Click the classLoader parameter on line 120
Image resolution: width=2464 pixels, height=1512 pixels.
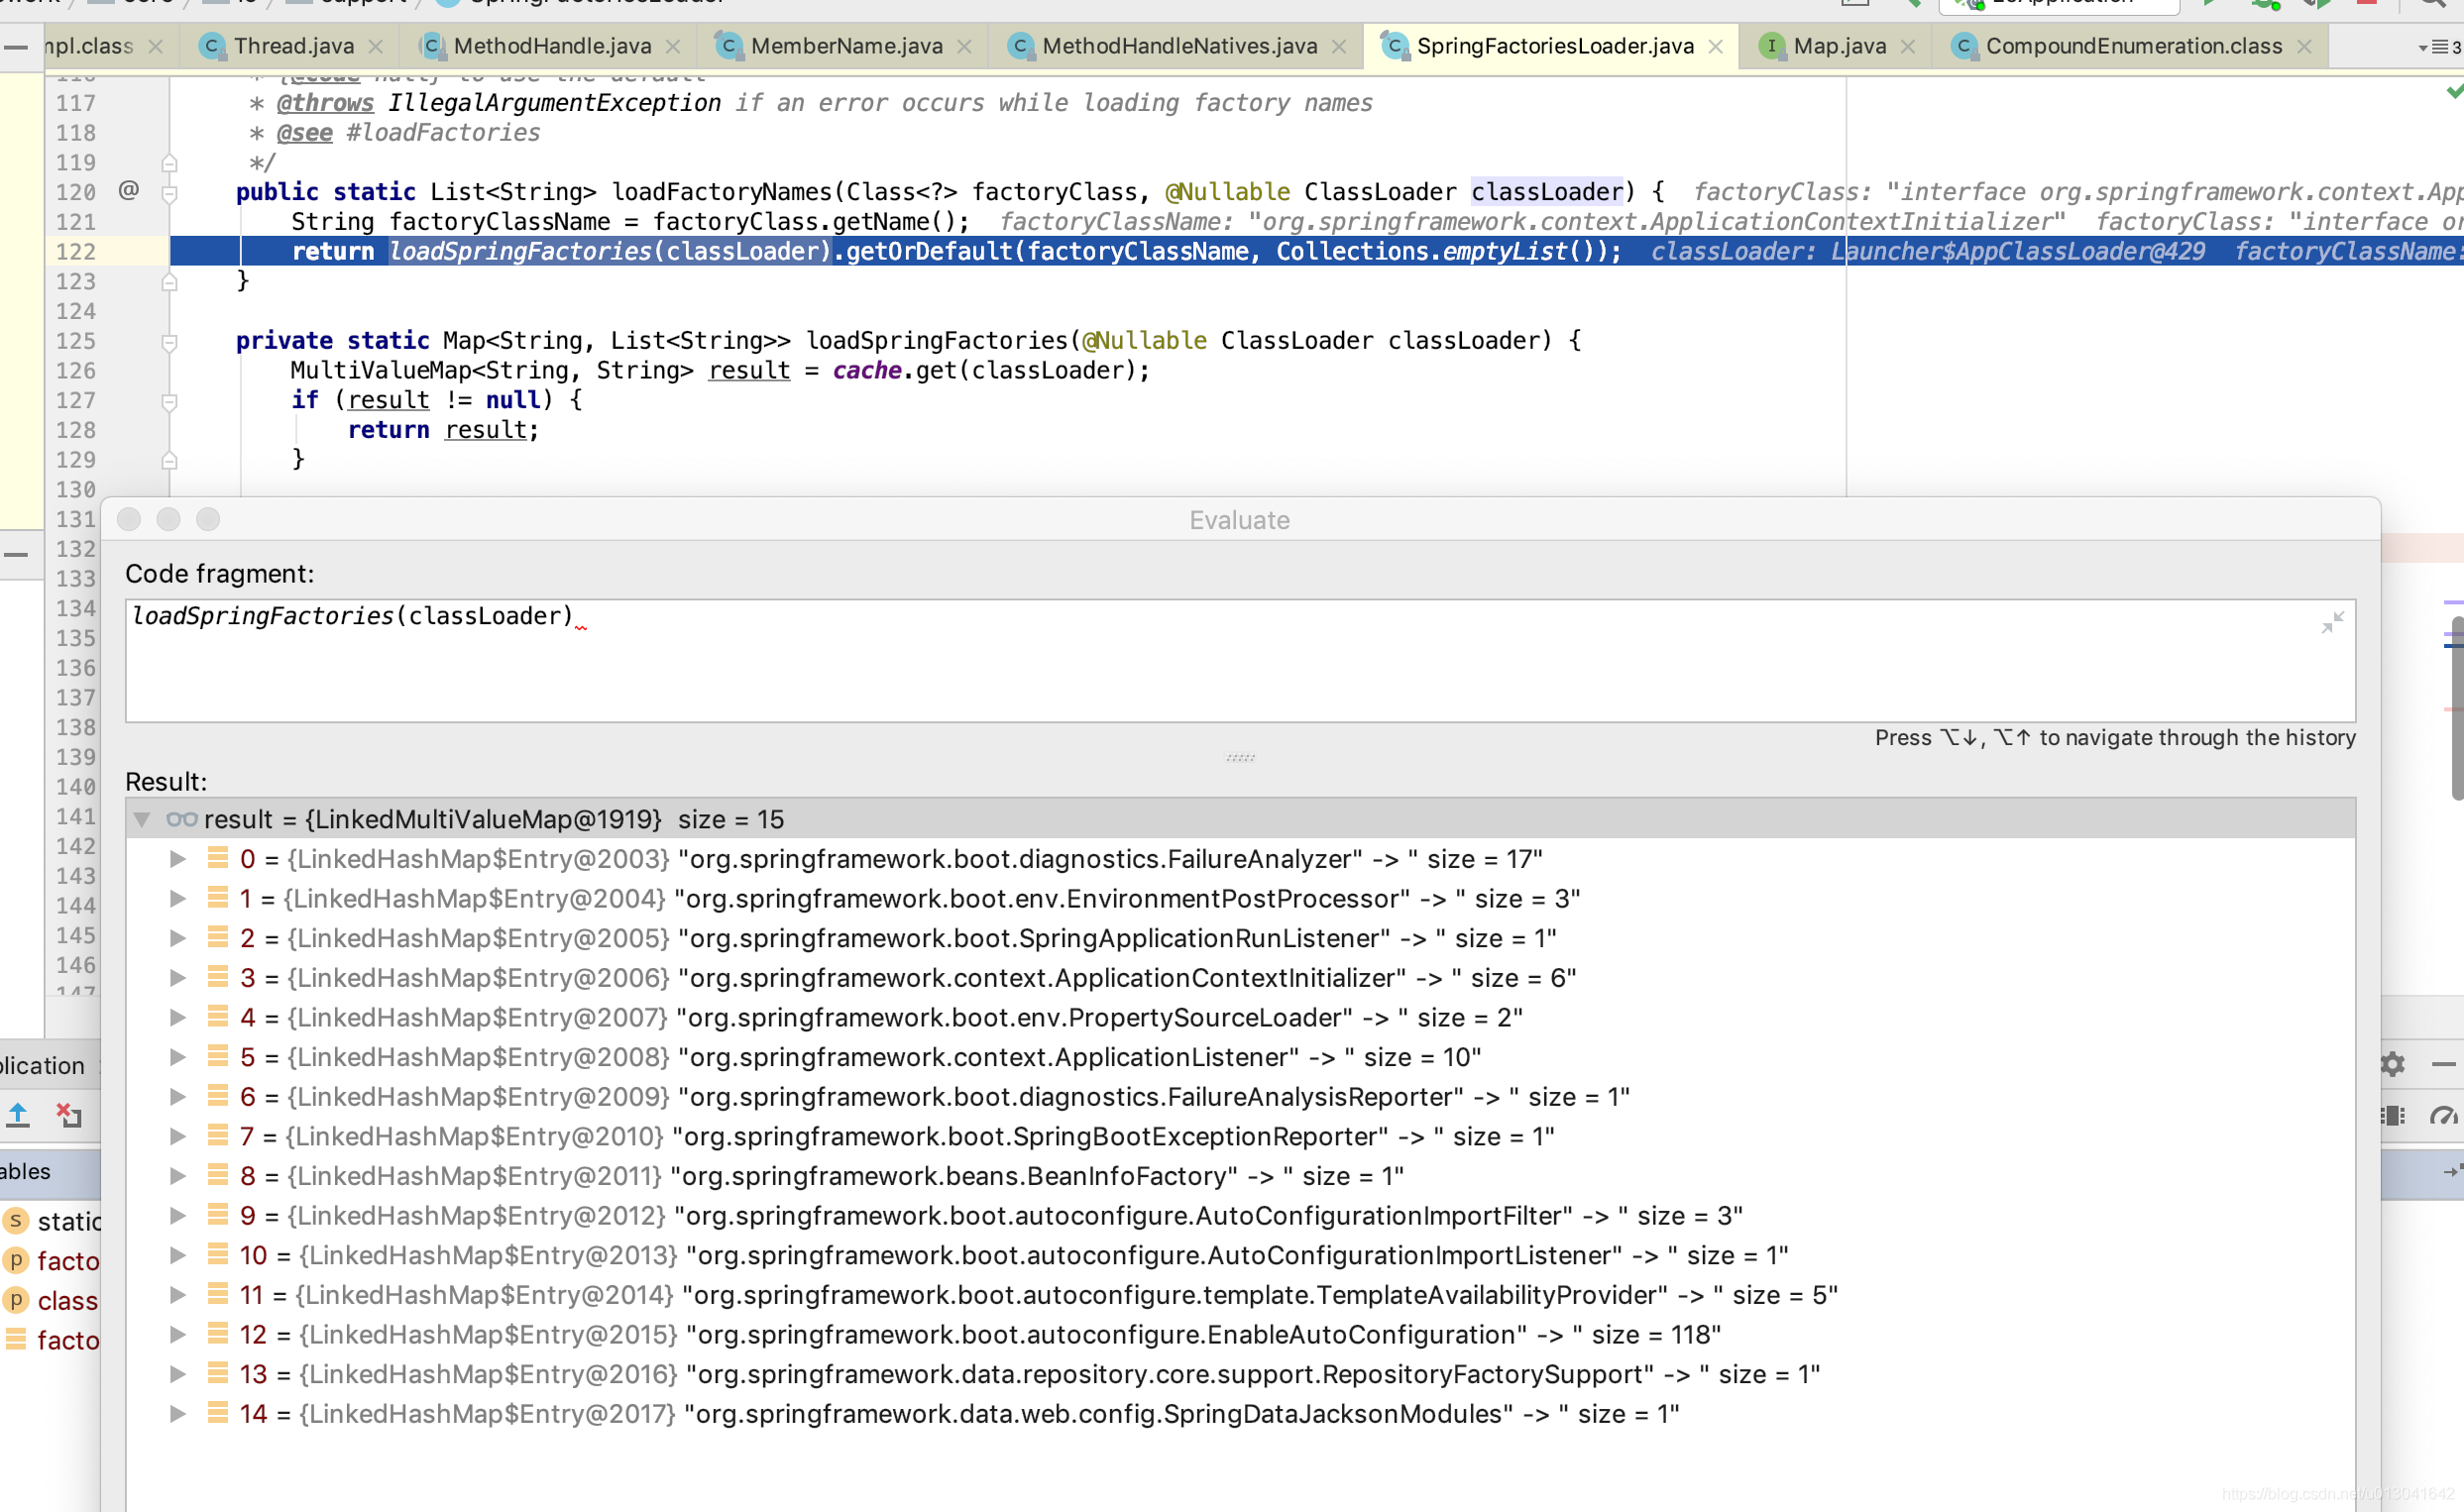coord(1547,192)
